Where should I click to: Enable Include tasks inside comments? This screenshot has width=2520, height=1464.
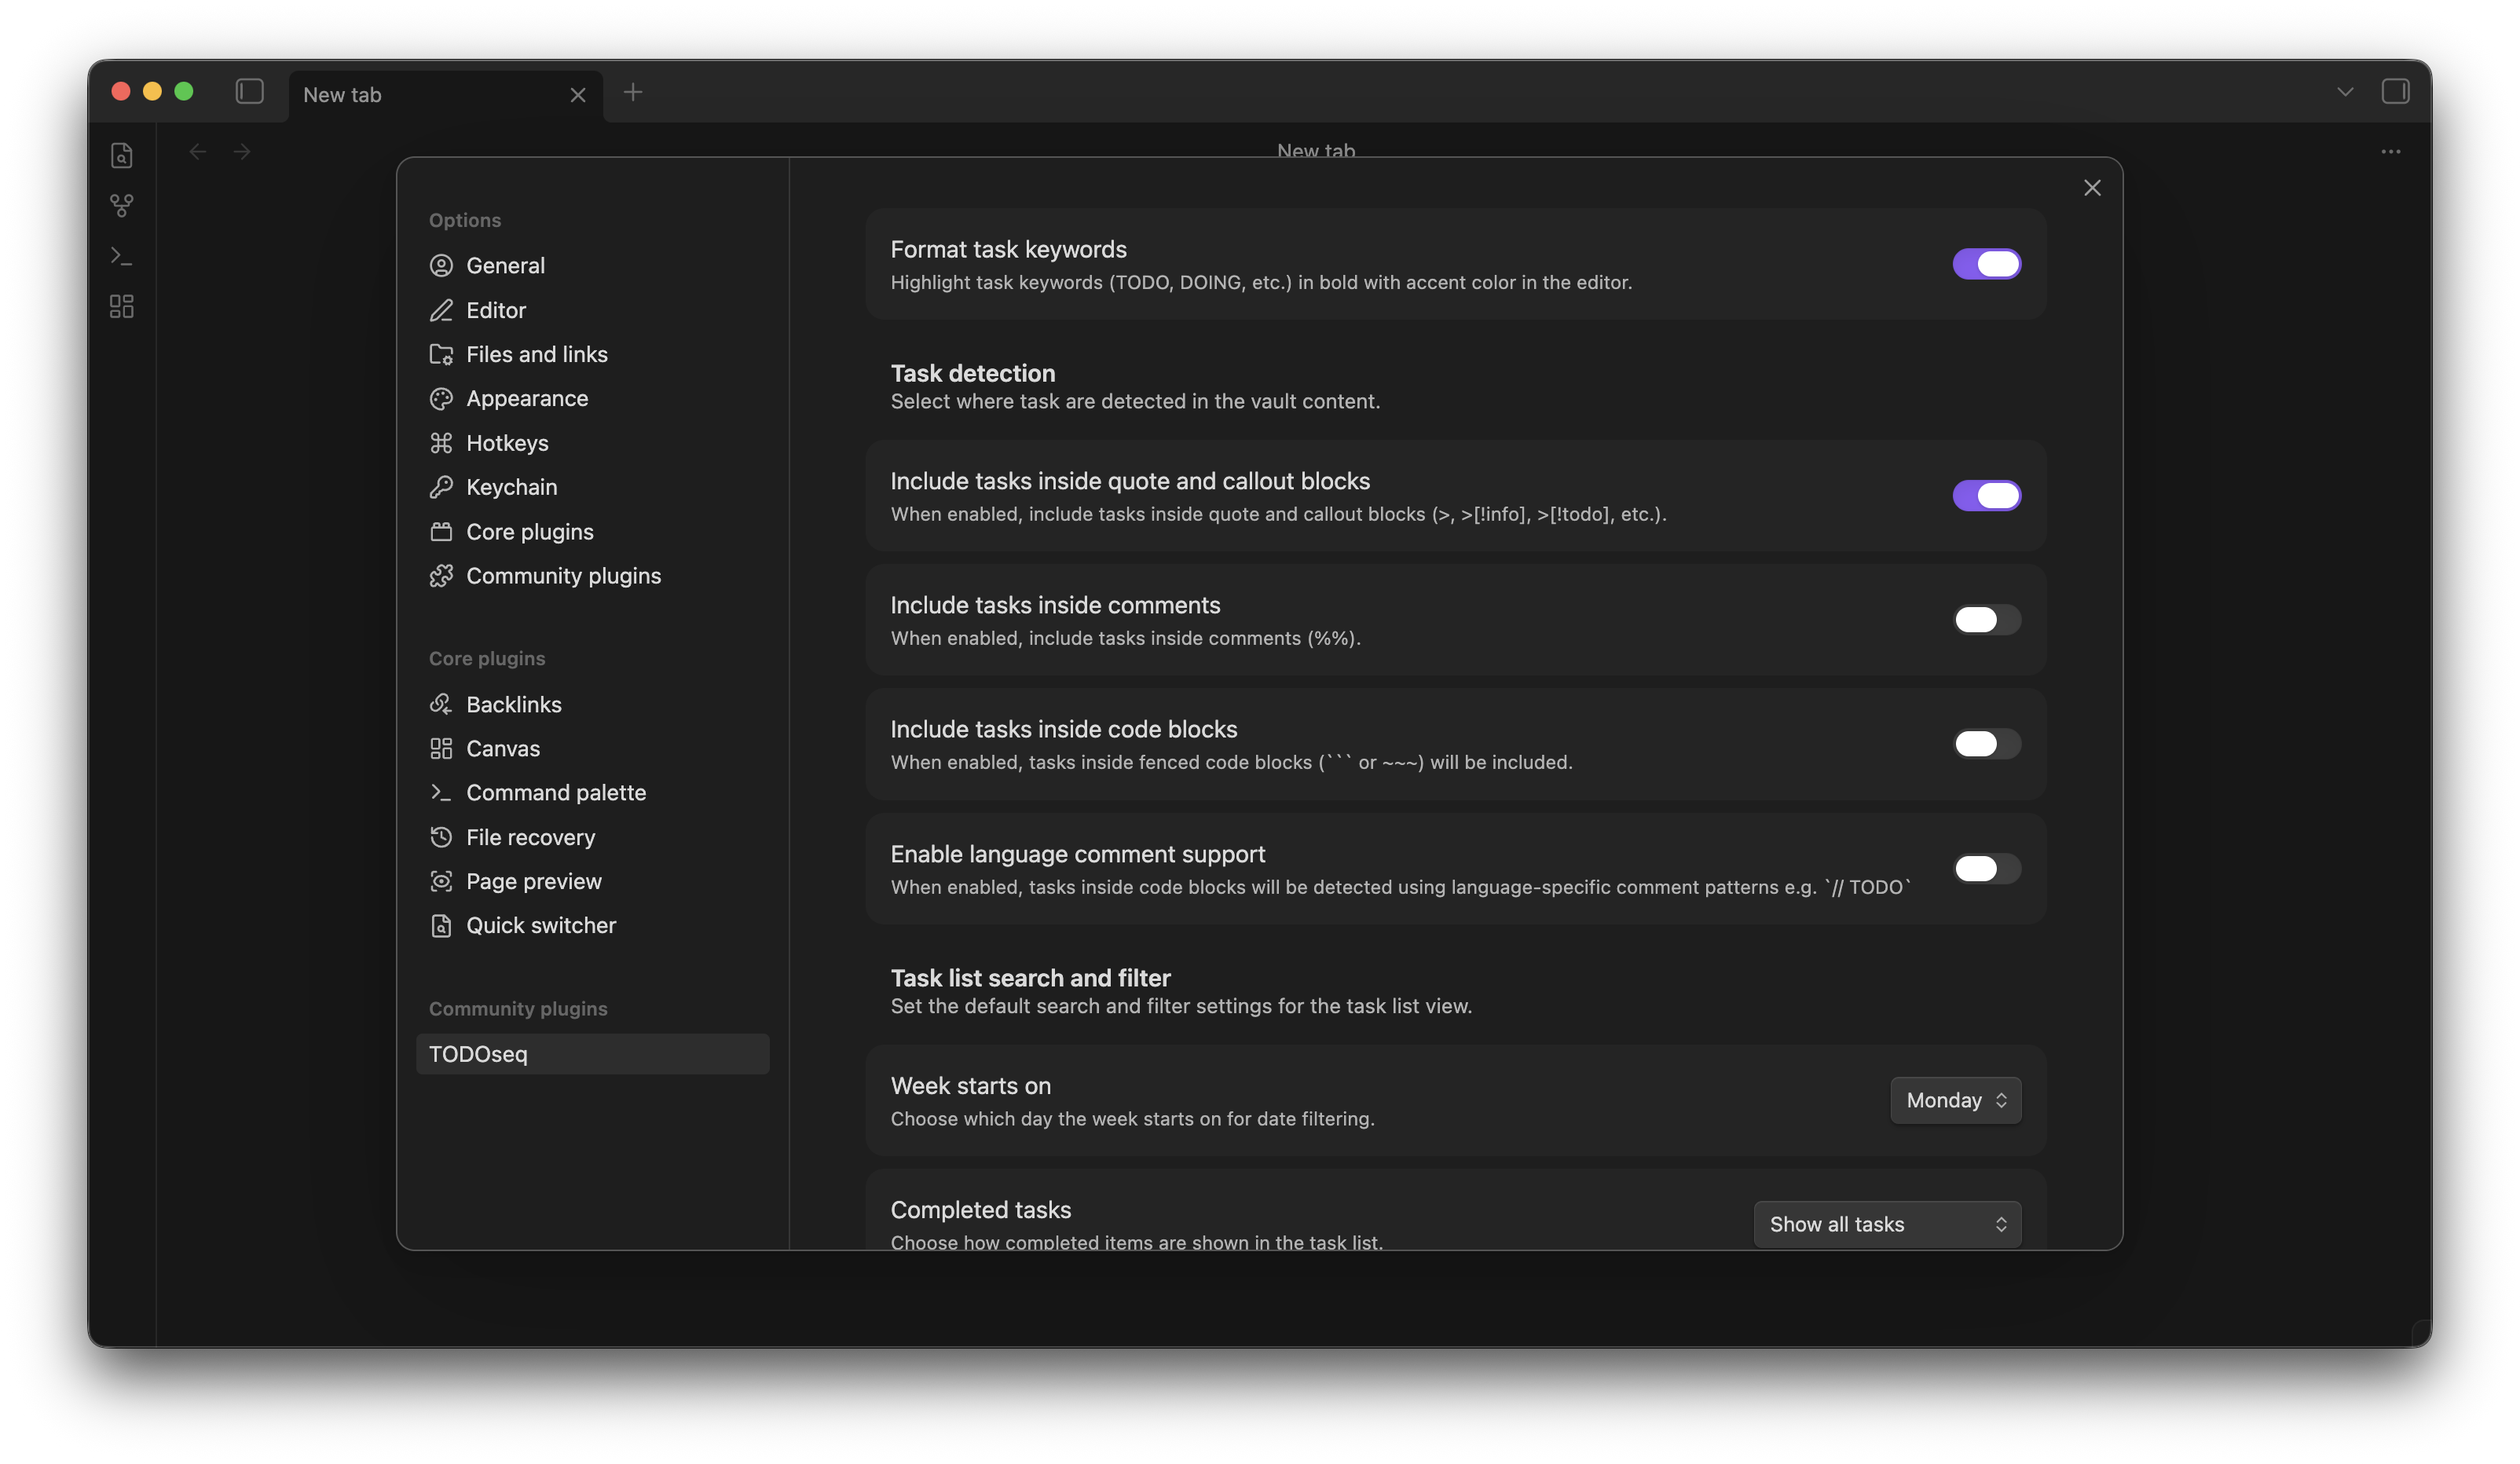(1986, 620)
